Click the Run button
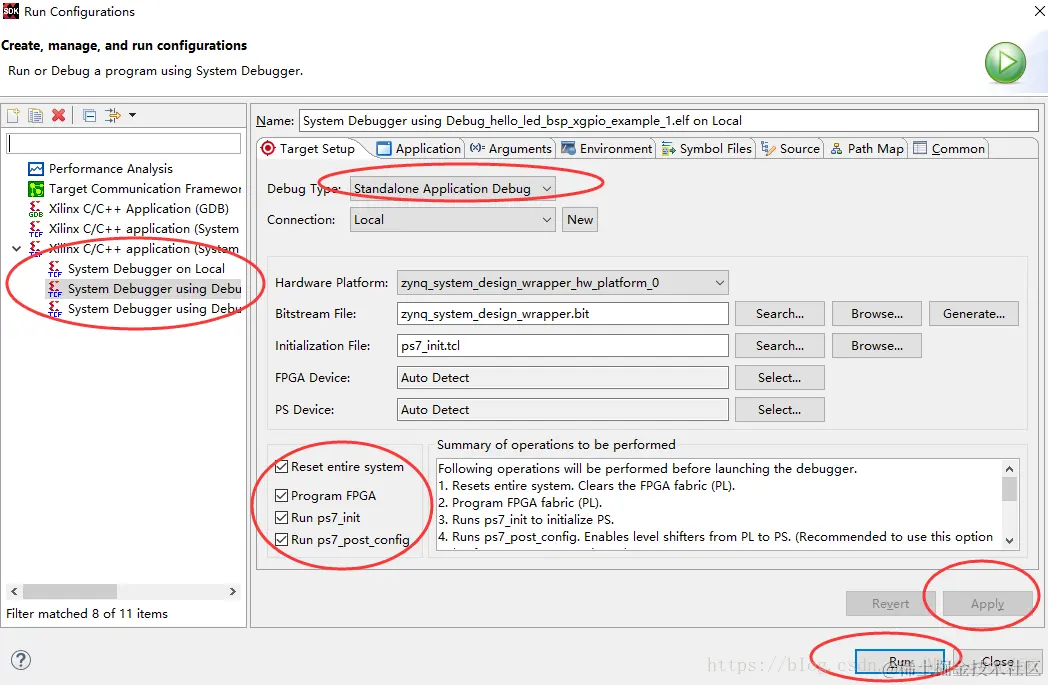 click(x=900, y=662)
